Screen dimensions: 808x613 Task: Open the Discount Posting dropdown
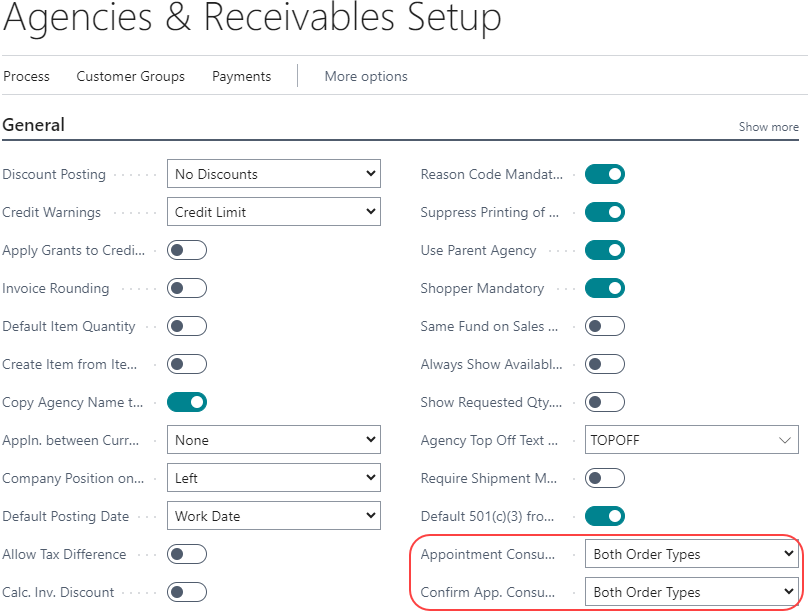(273, 174)
